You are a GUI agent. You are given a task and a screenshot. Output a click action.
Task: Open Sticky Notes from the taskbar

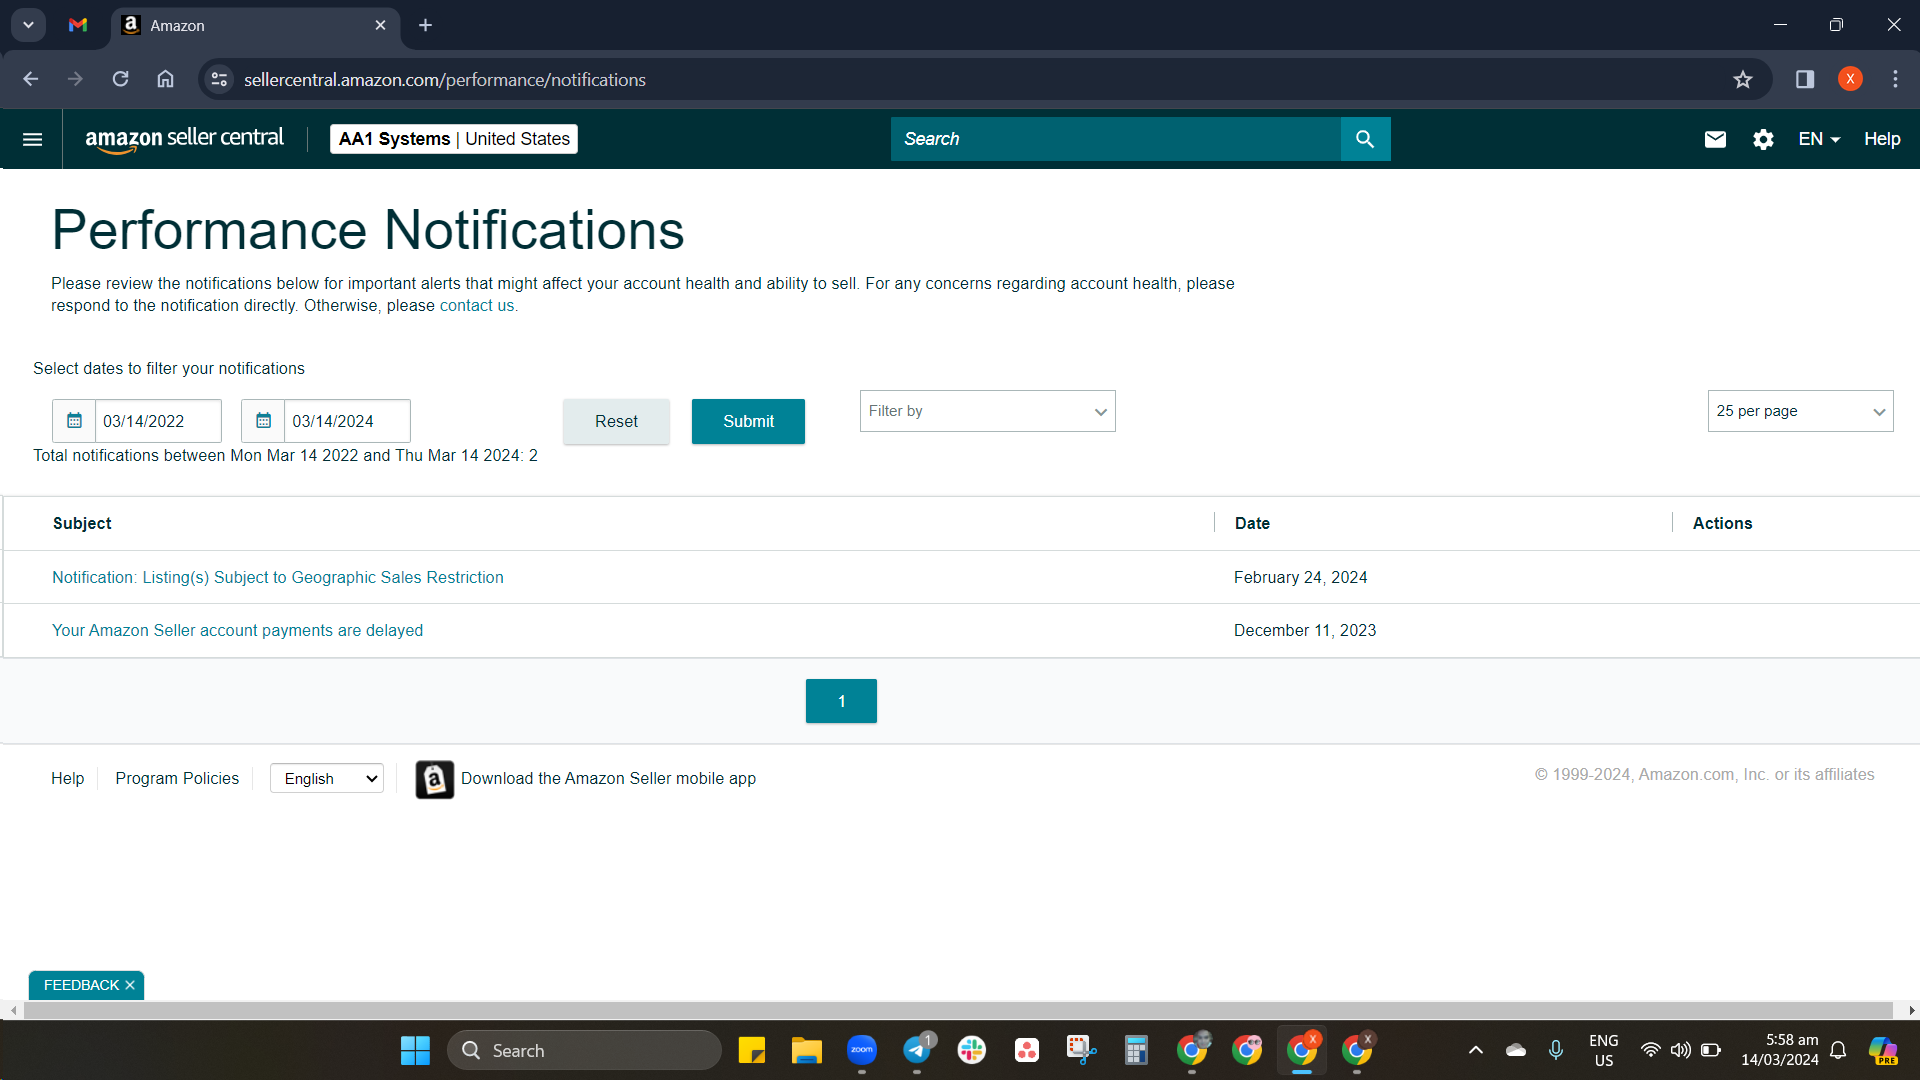click(x=751, y=1050)
